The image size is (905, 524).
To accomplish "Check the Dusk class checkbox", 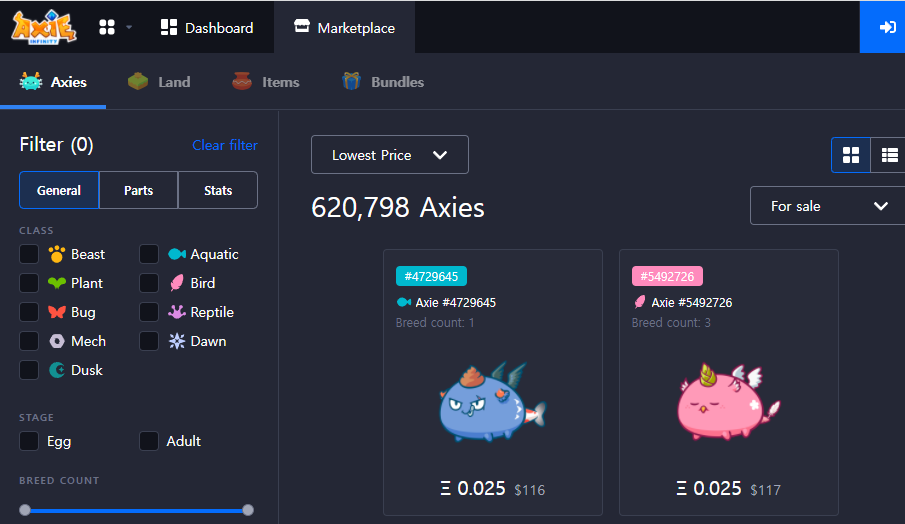I will click(29, 369).
